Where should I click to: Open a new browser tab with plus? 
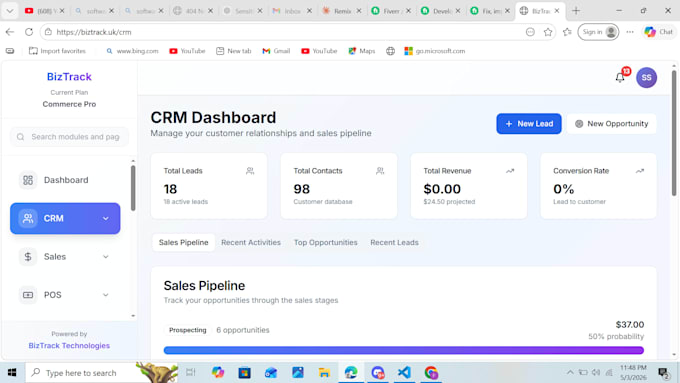coord(576,11)
